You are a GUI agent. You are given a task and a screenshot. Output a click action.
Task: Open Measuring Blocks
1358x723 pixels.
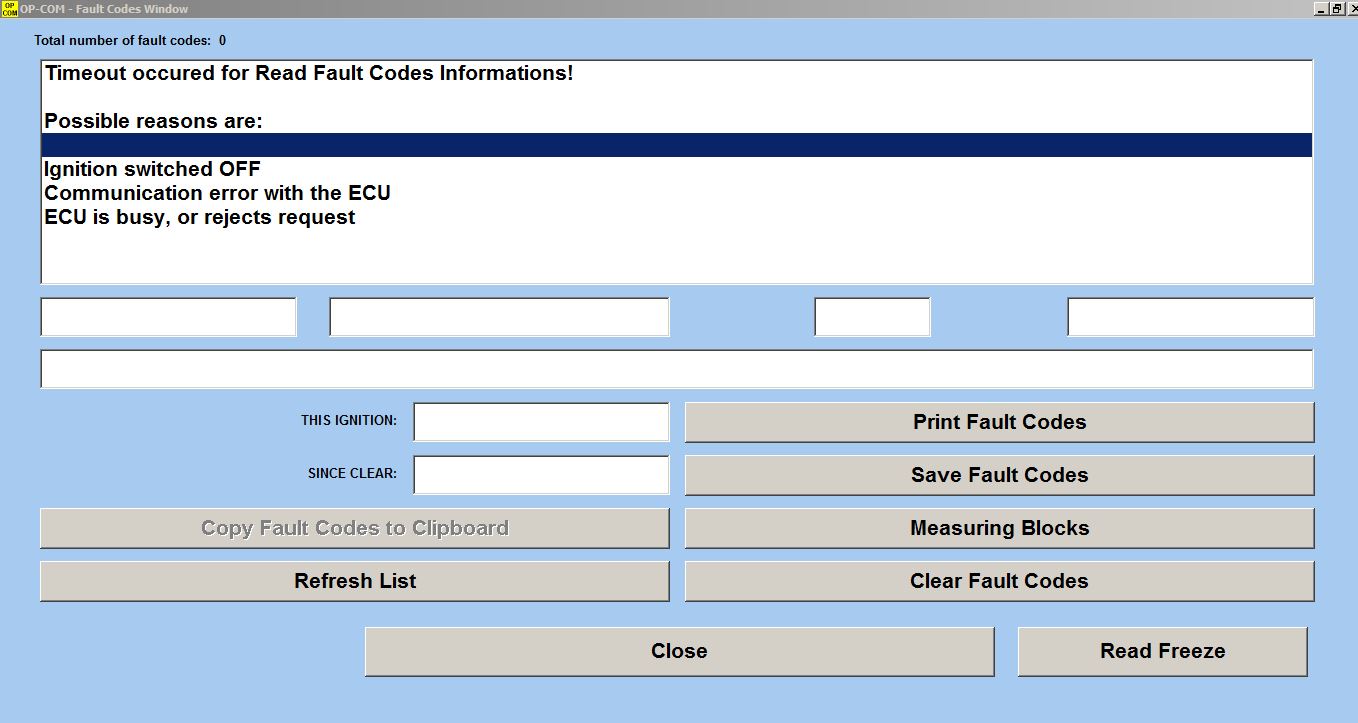tap(999, 528)
